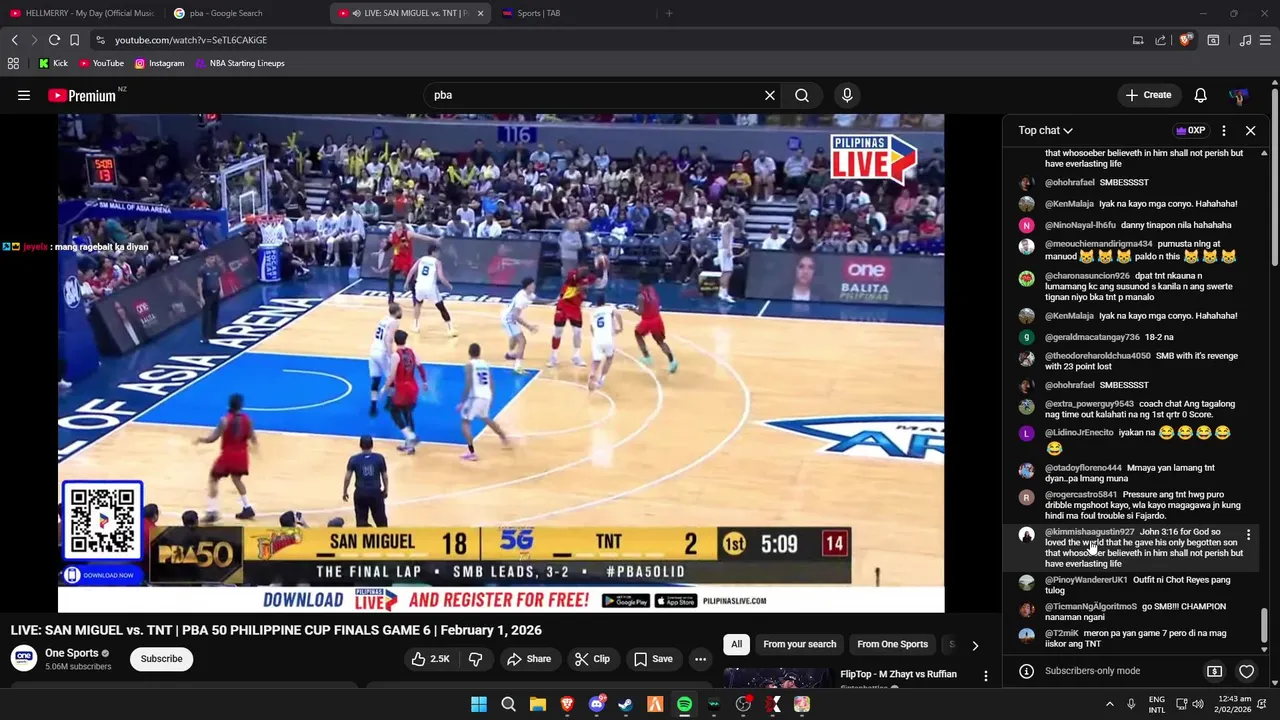Show more filter chips with arrow
Screen dimensions: 1280x720
[x=975, y=645]
